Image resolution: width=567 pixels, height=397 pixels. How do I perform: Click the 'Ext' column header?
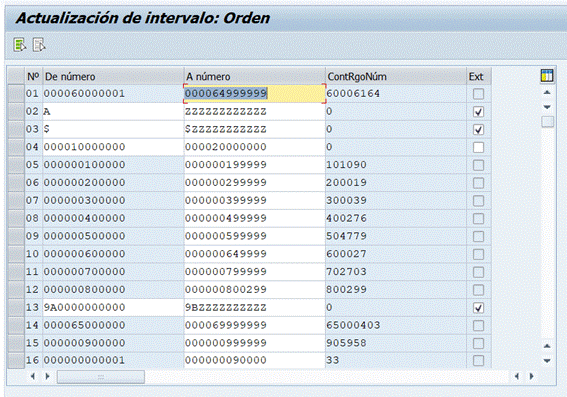479,76
